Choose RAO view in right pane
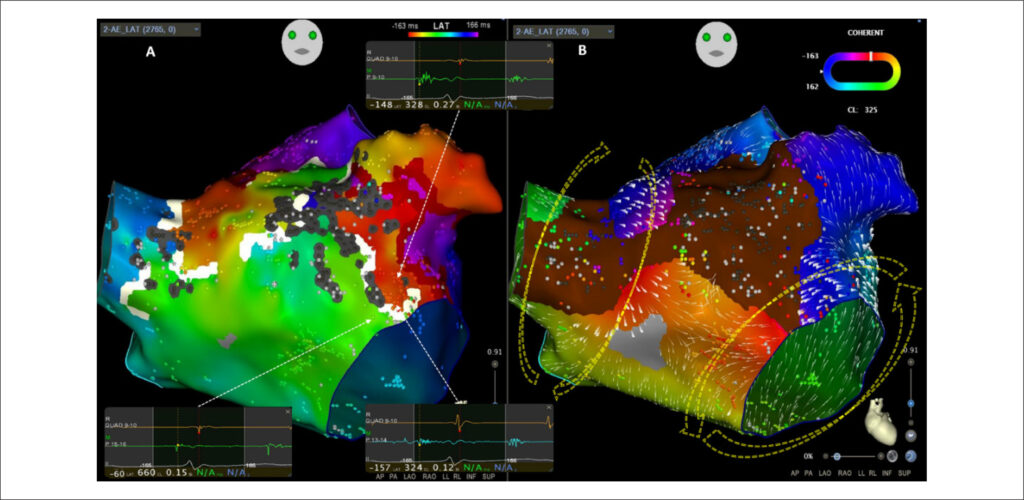This screenshot has width=1024, height=500. coord(844,473)
